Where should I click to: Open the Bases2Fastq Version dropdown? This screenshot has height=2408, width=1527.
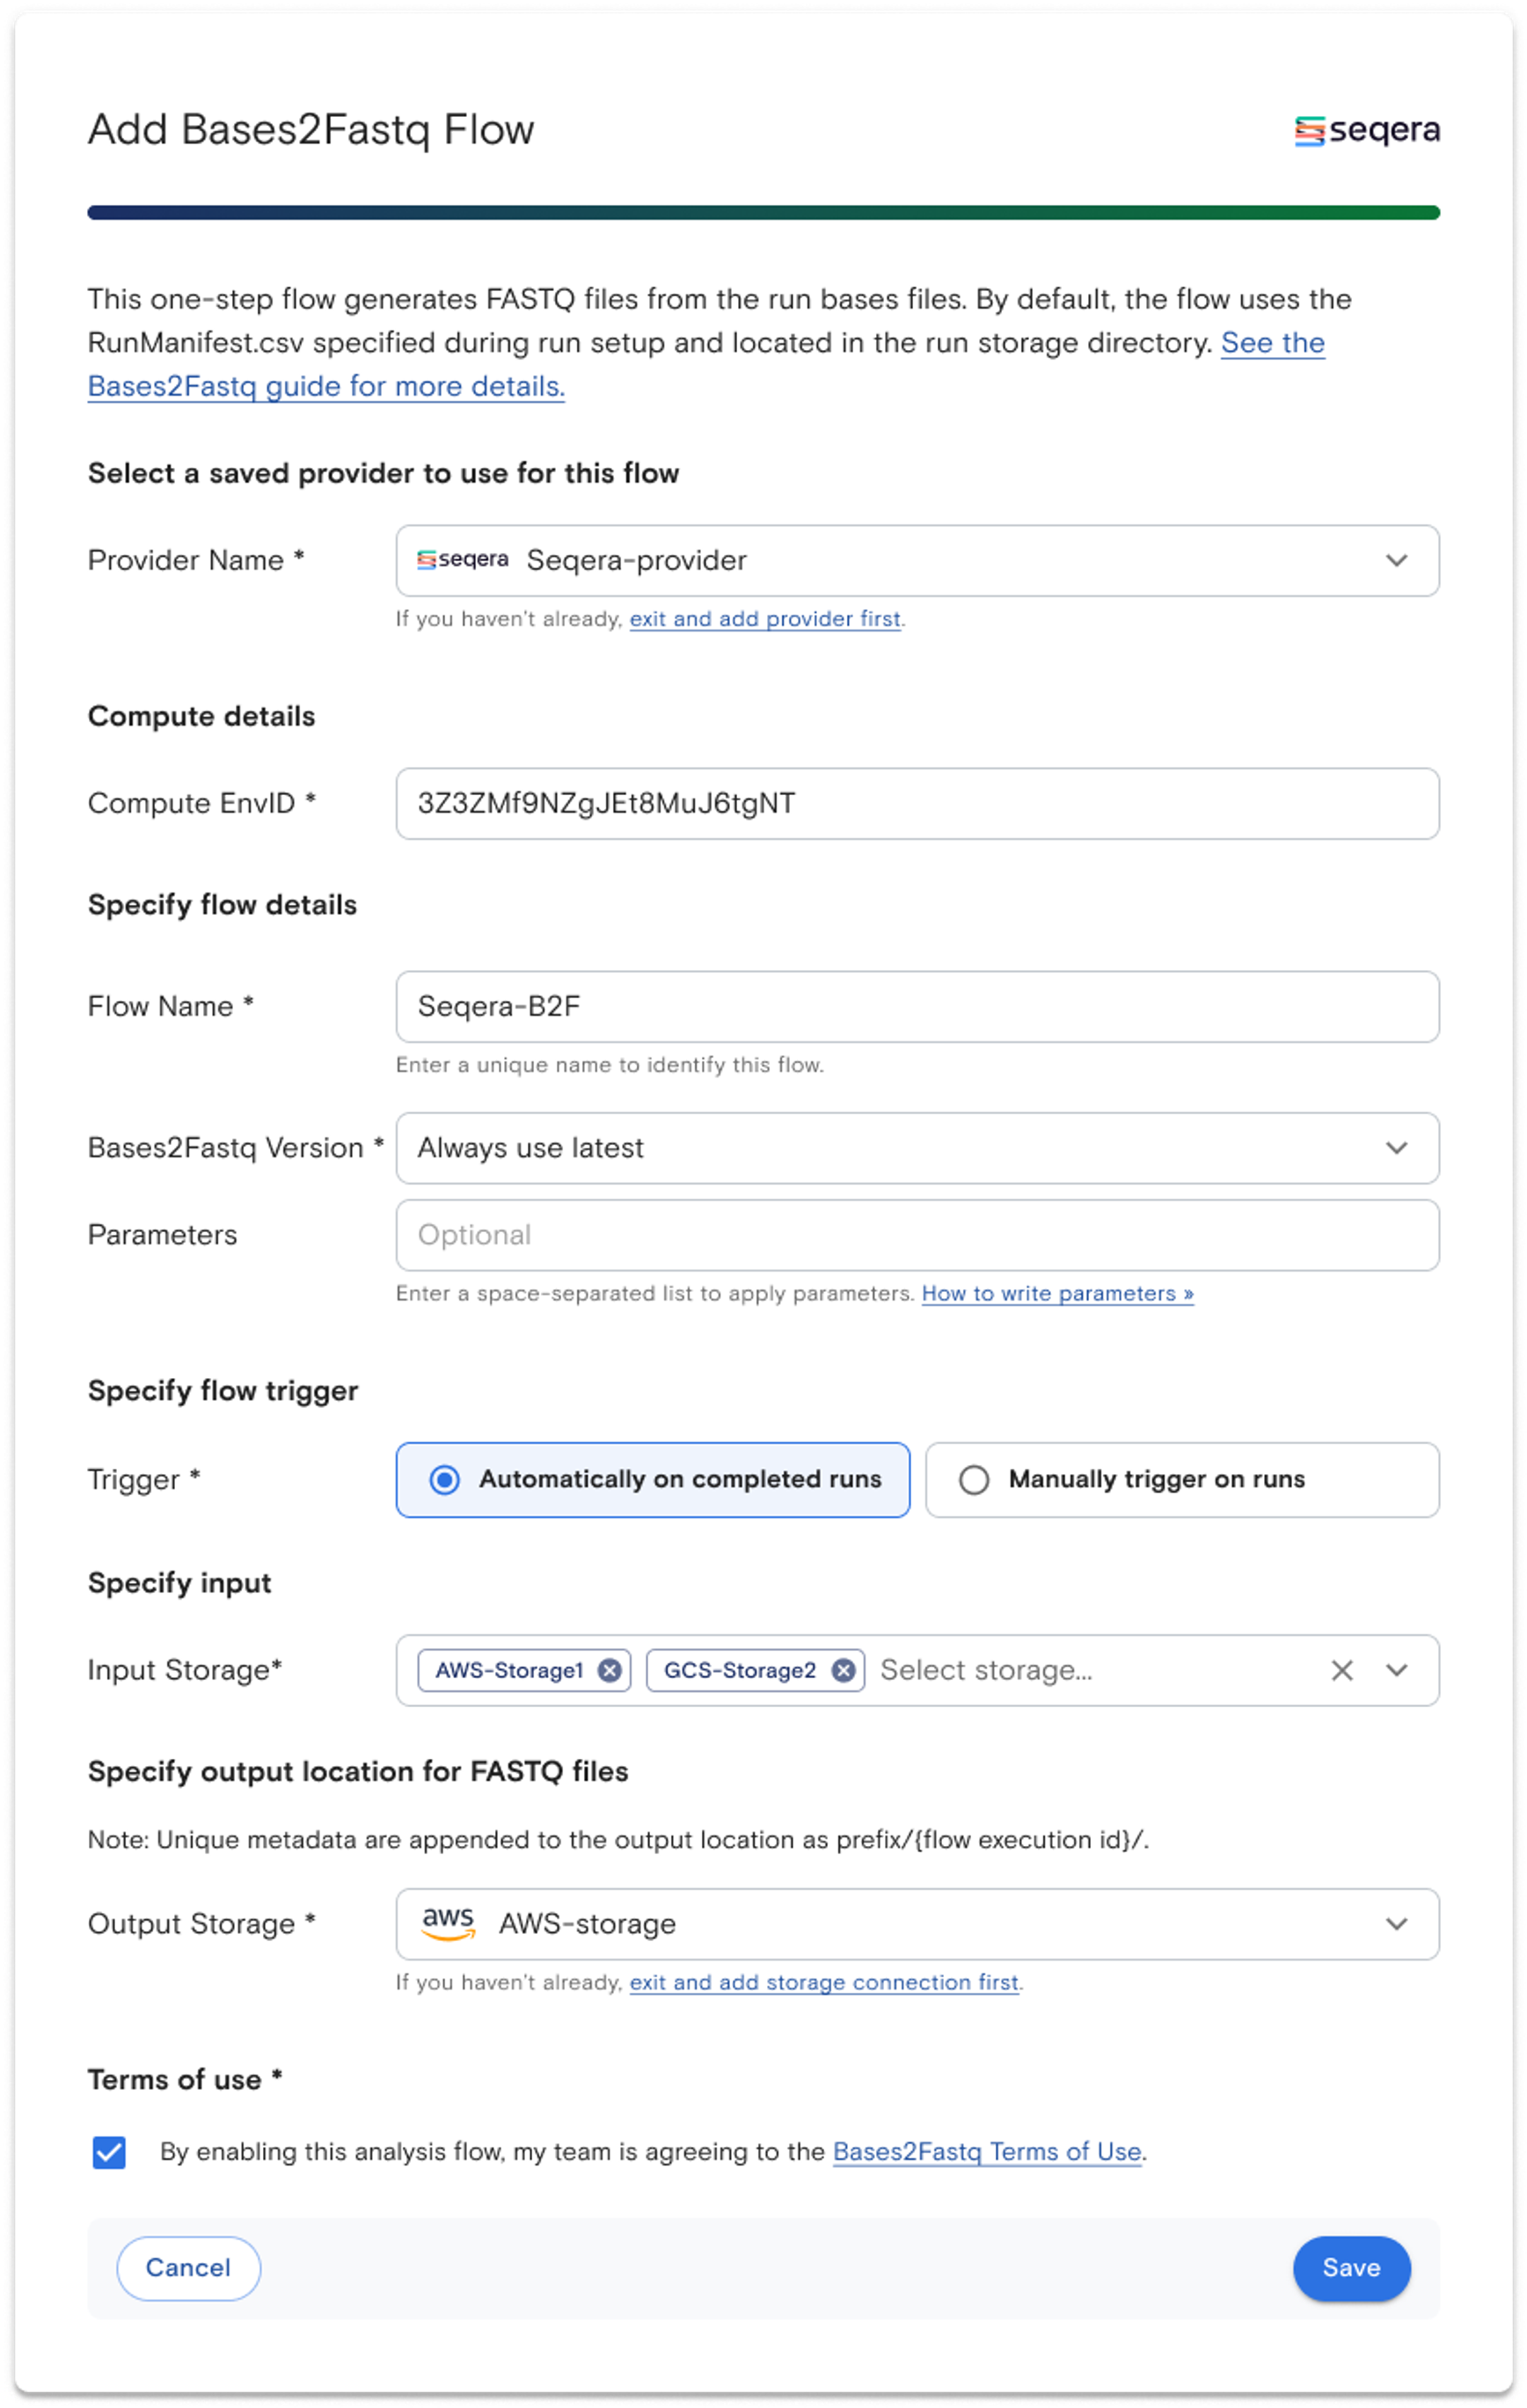coord(1396,1148)
